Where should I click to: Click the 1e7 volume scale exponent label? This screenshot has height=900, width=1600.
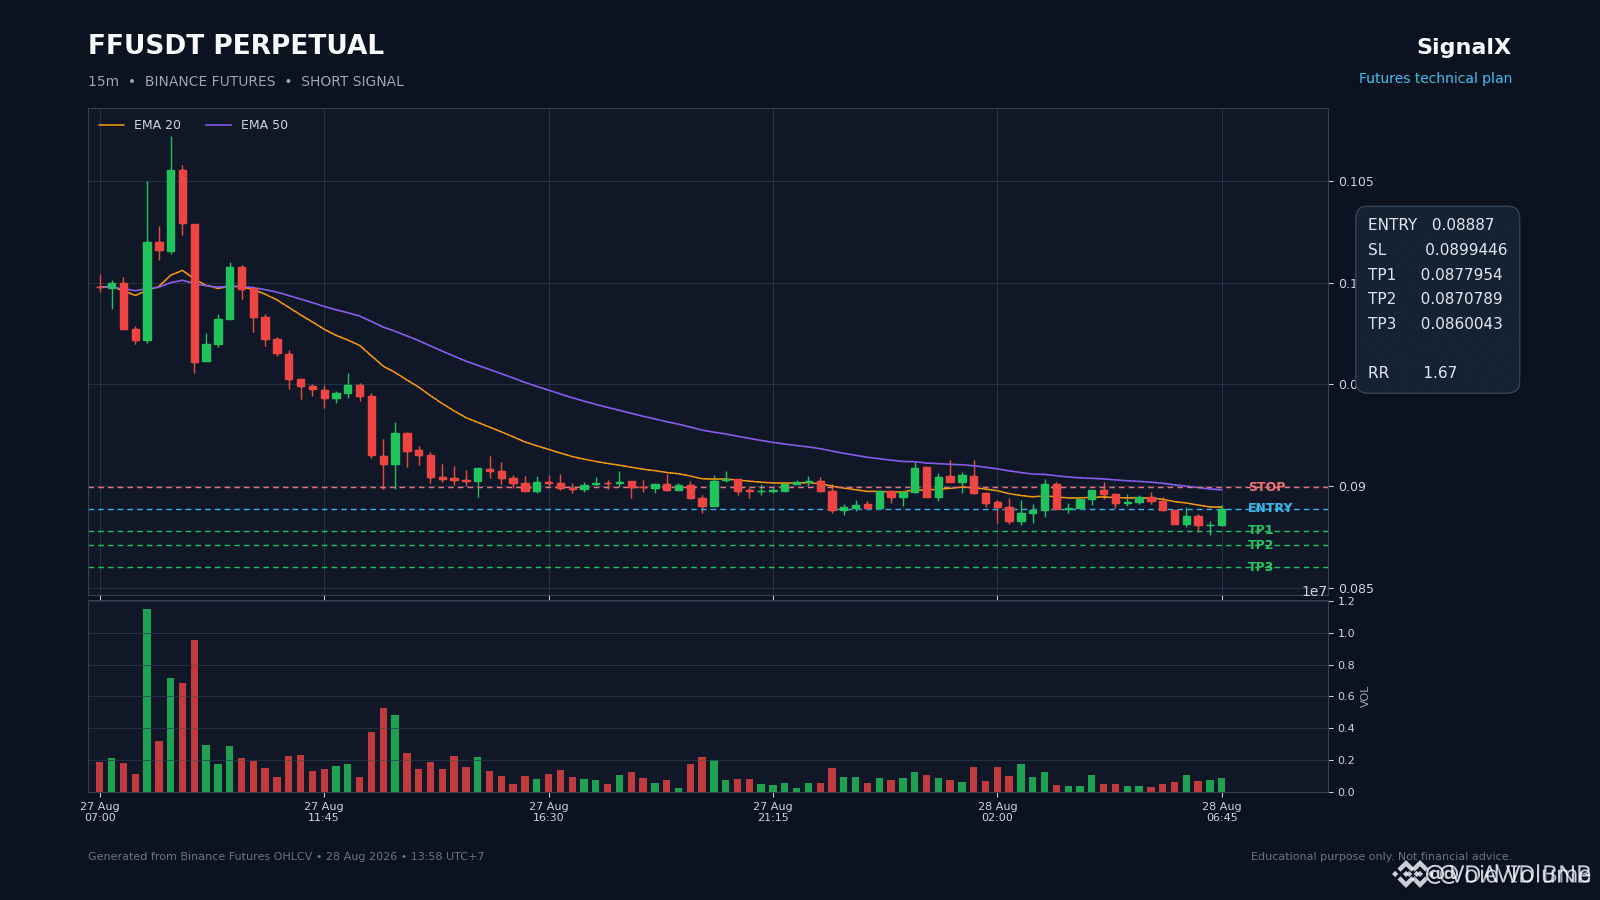(x=1314, y=591)
